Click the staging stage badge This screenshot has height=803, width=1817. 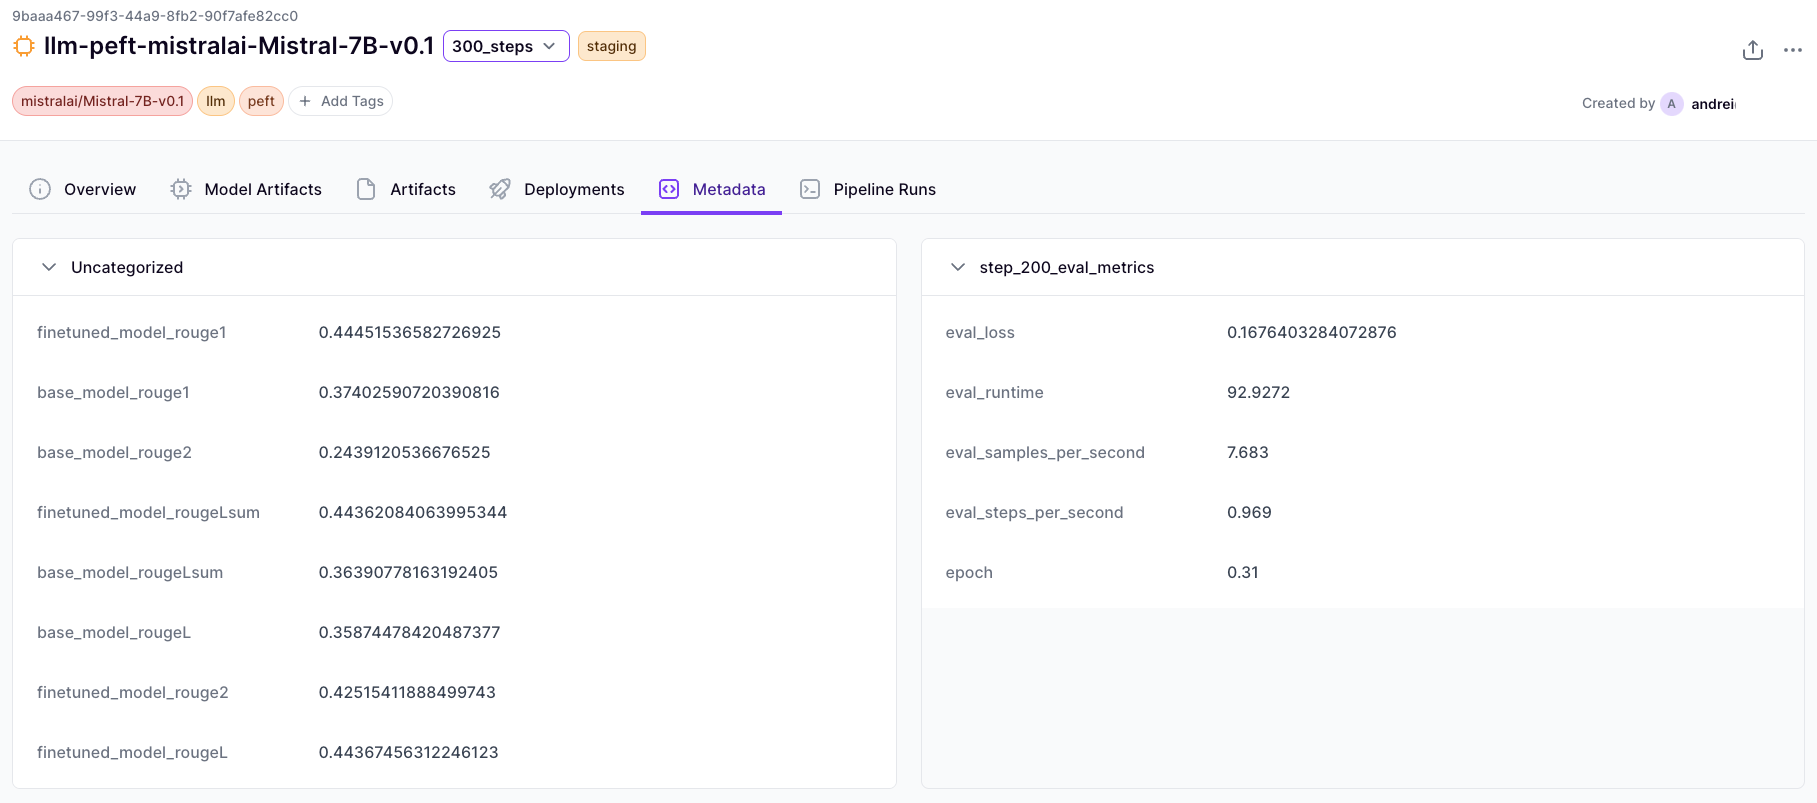click(612, 46)
